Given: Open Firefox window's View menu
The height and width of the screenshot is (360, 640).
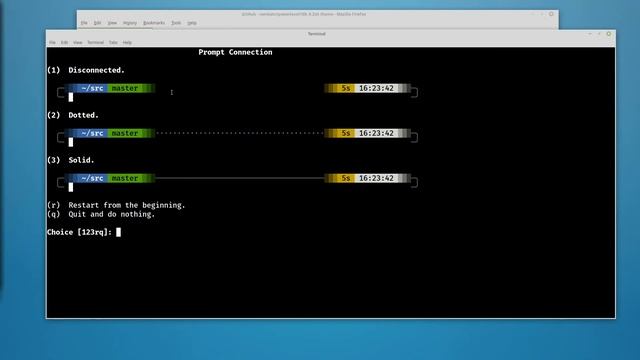Looking at the screenshot, I should click(112, 23).
